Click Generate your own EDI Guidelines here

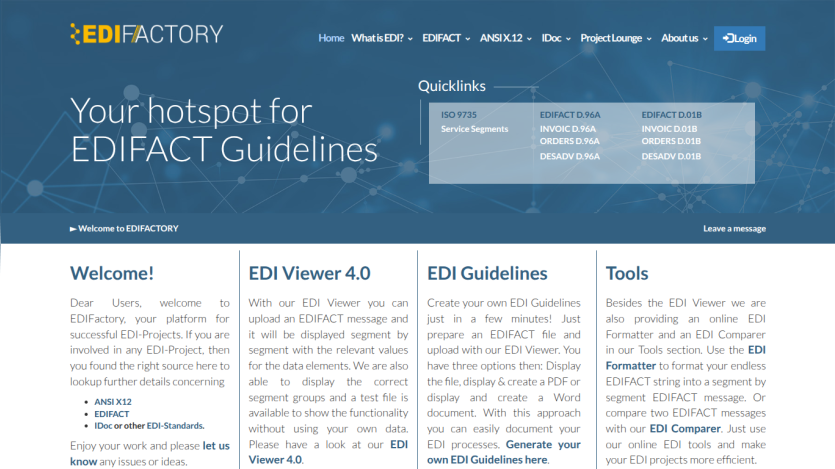click(x=504, y=452)
